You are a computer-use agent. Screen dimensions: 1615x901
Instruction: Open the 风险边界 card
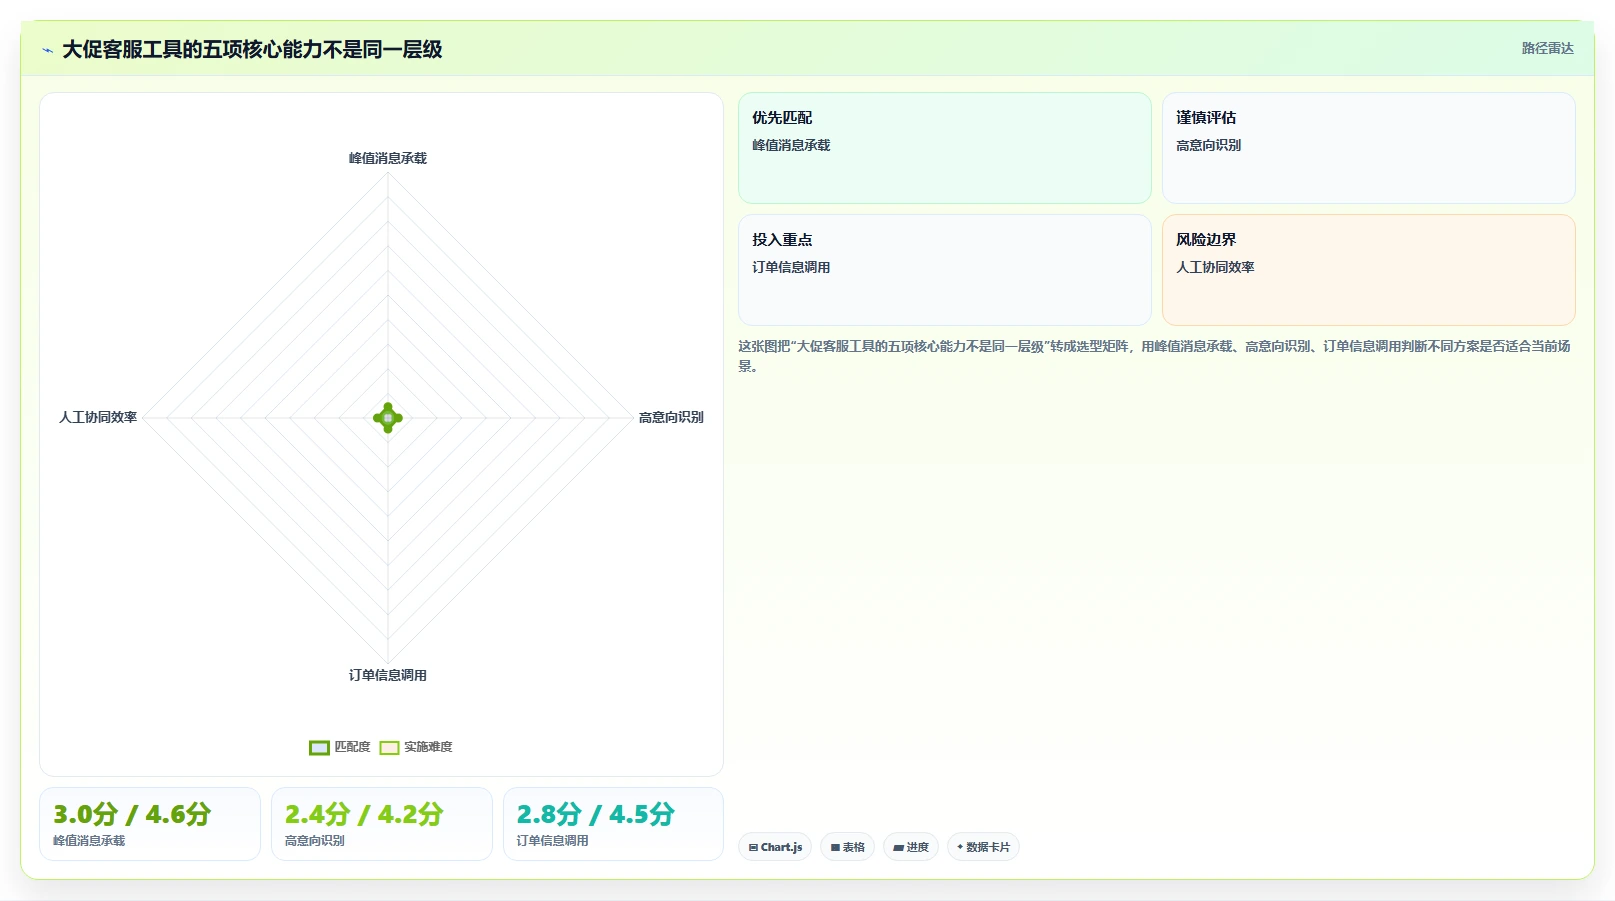[x=1369, y=270]
